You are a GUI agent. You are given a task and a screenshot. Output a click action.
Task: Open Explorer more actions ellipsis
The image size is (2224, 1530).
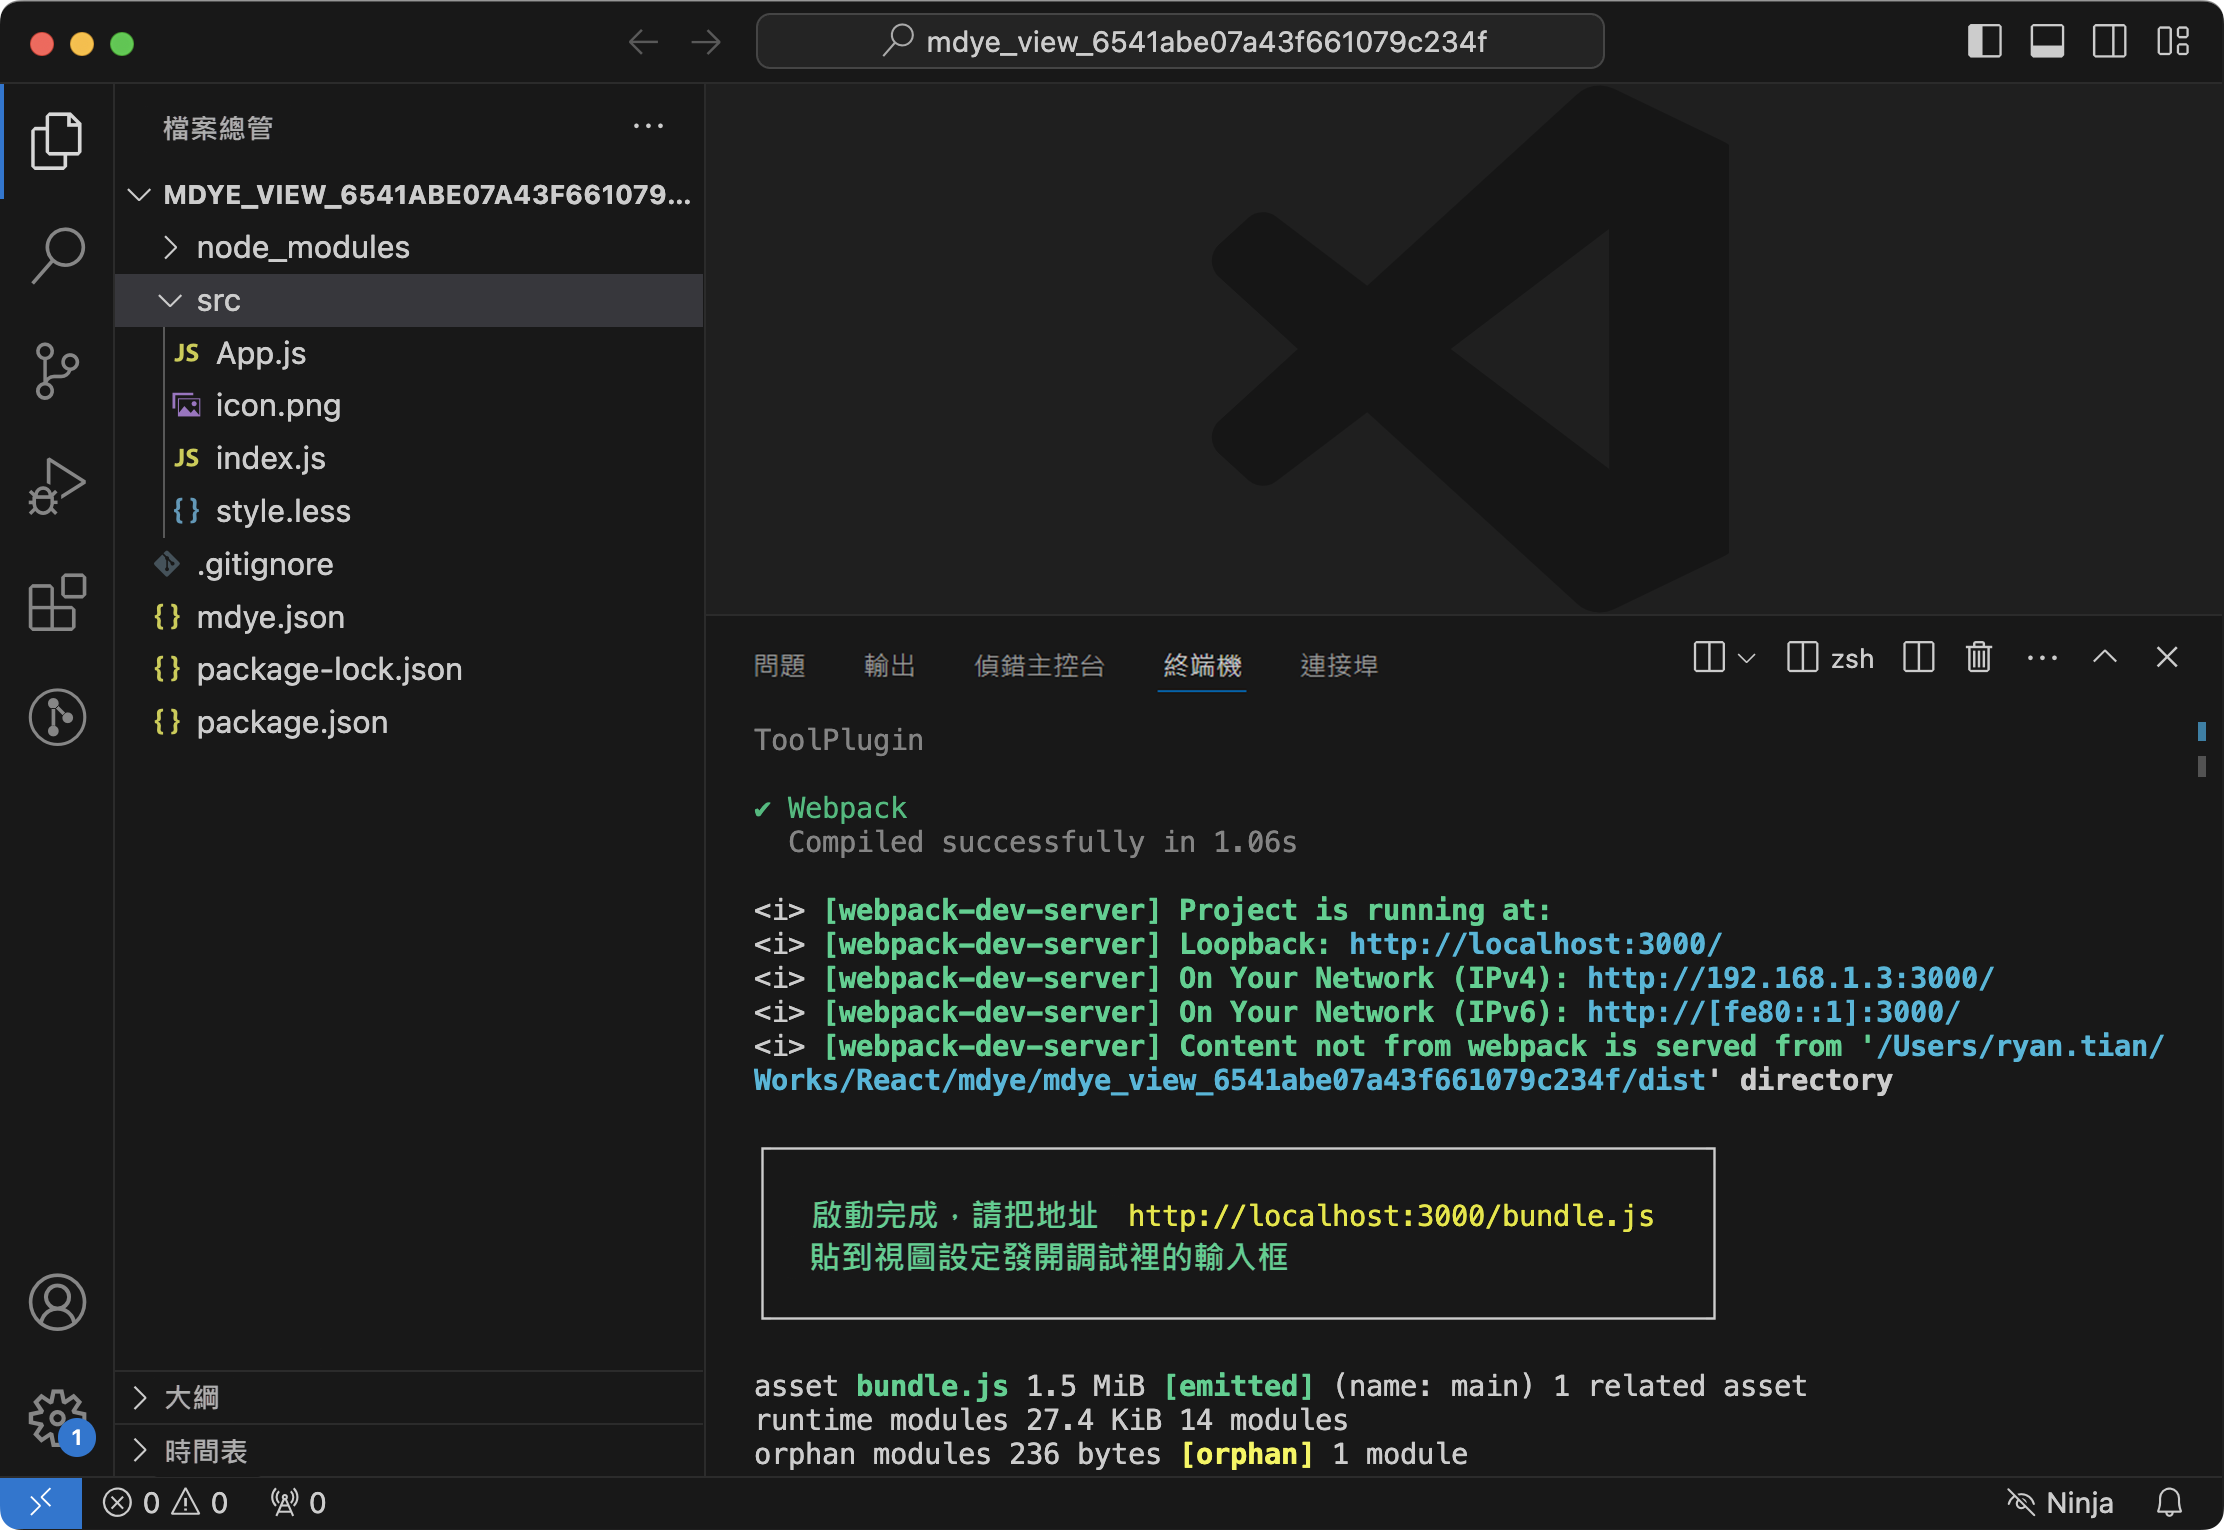tap(648, 127)
